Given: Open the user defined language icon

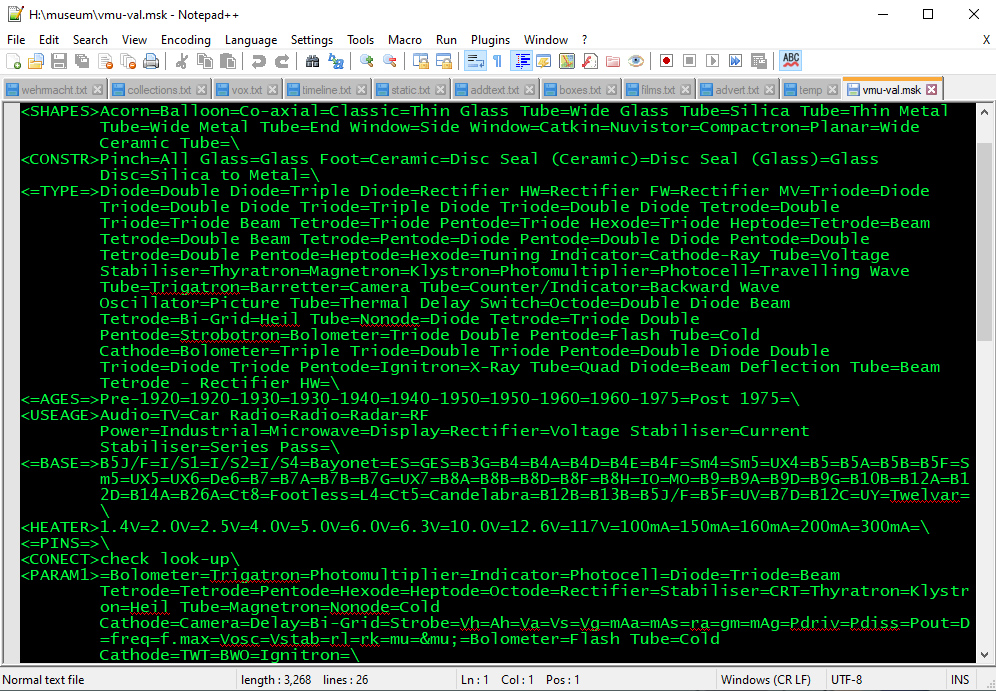Looking at the screenshot, I should point(544,61).
